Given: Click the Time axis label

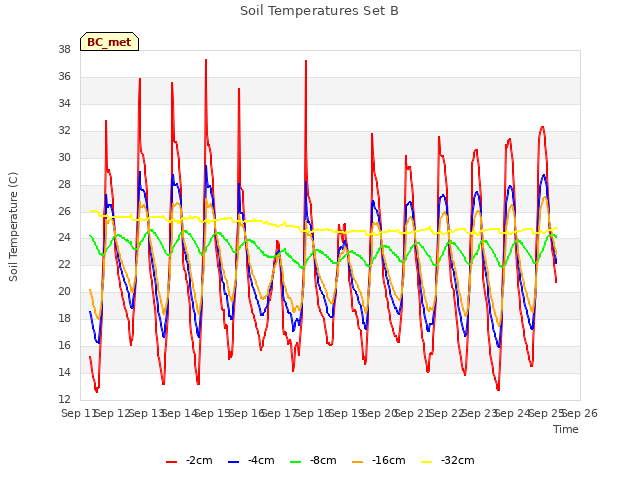Looking at the screenshot, I should (x=566, y=429).
